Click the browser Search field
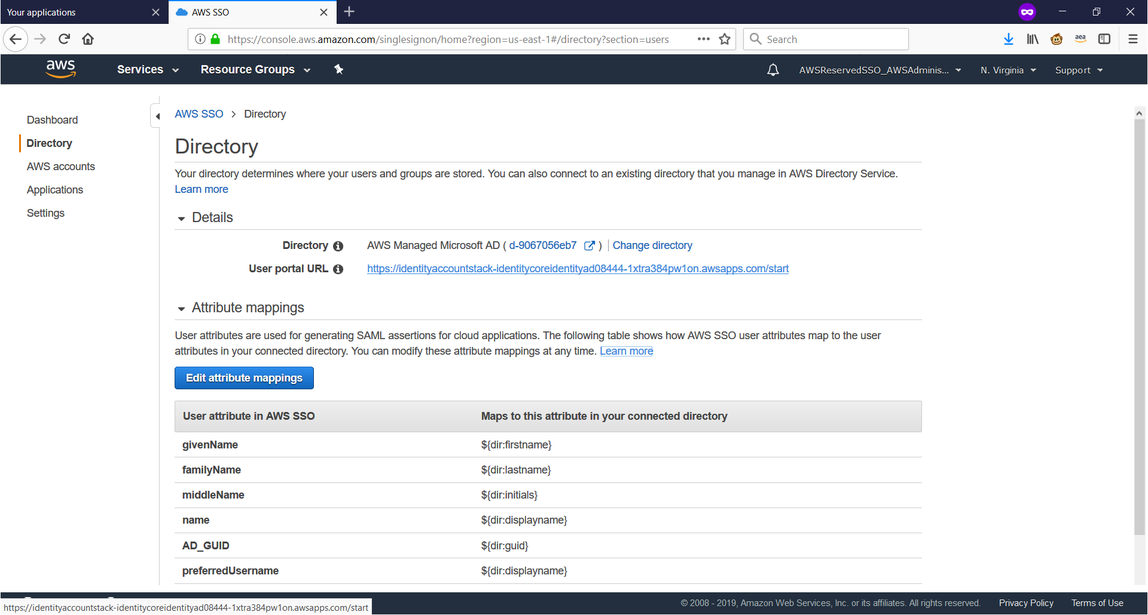The image size is (1148, 615). pos(826,40)
